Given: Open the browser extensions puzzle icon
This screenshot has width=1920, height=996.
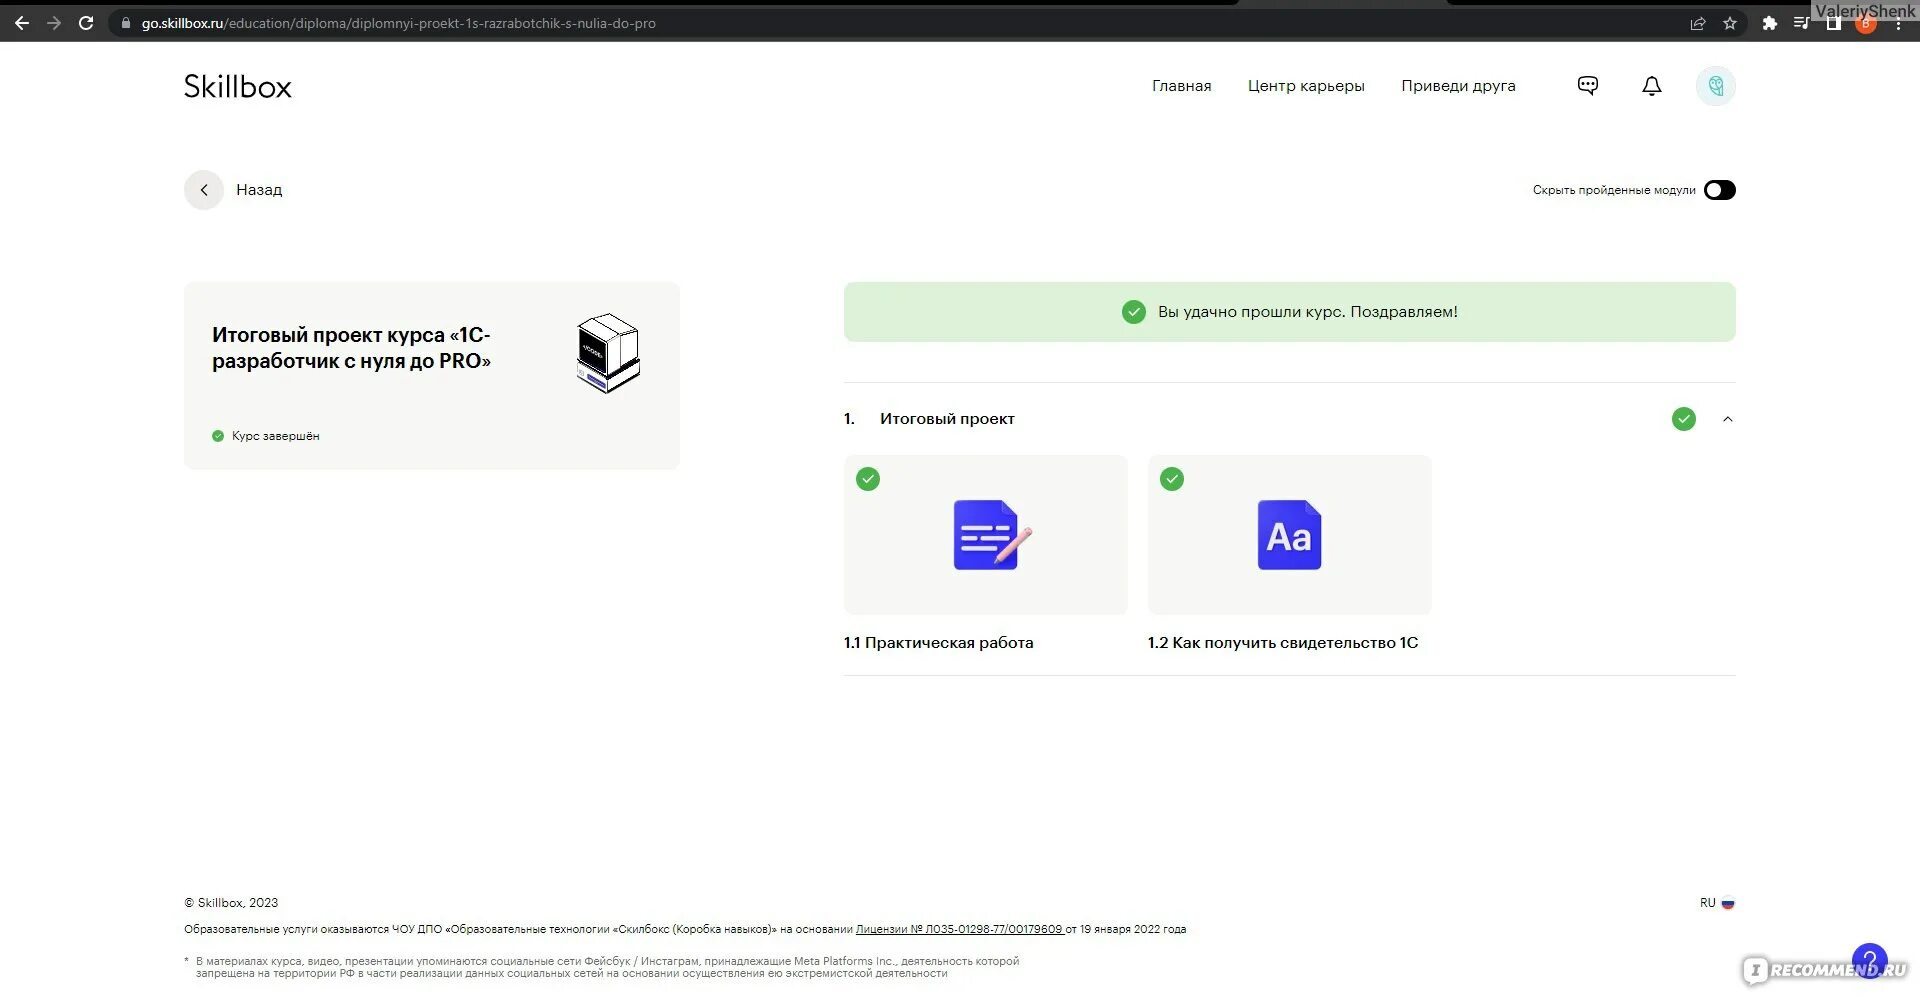Looking at the screenshot, I should click(1770, 23).
